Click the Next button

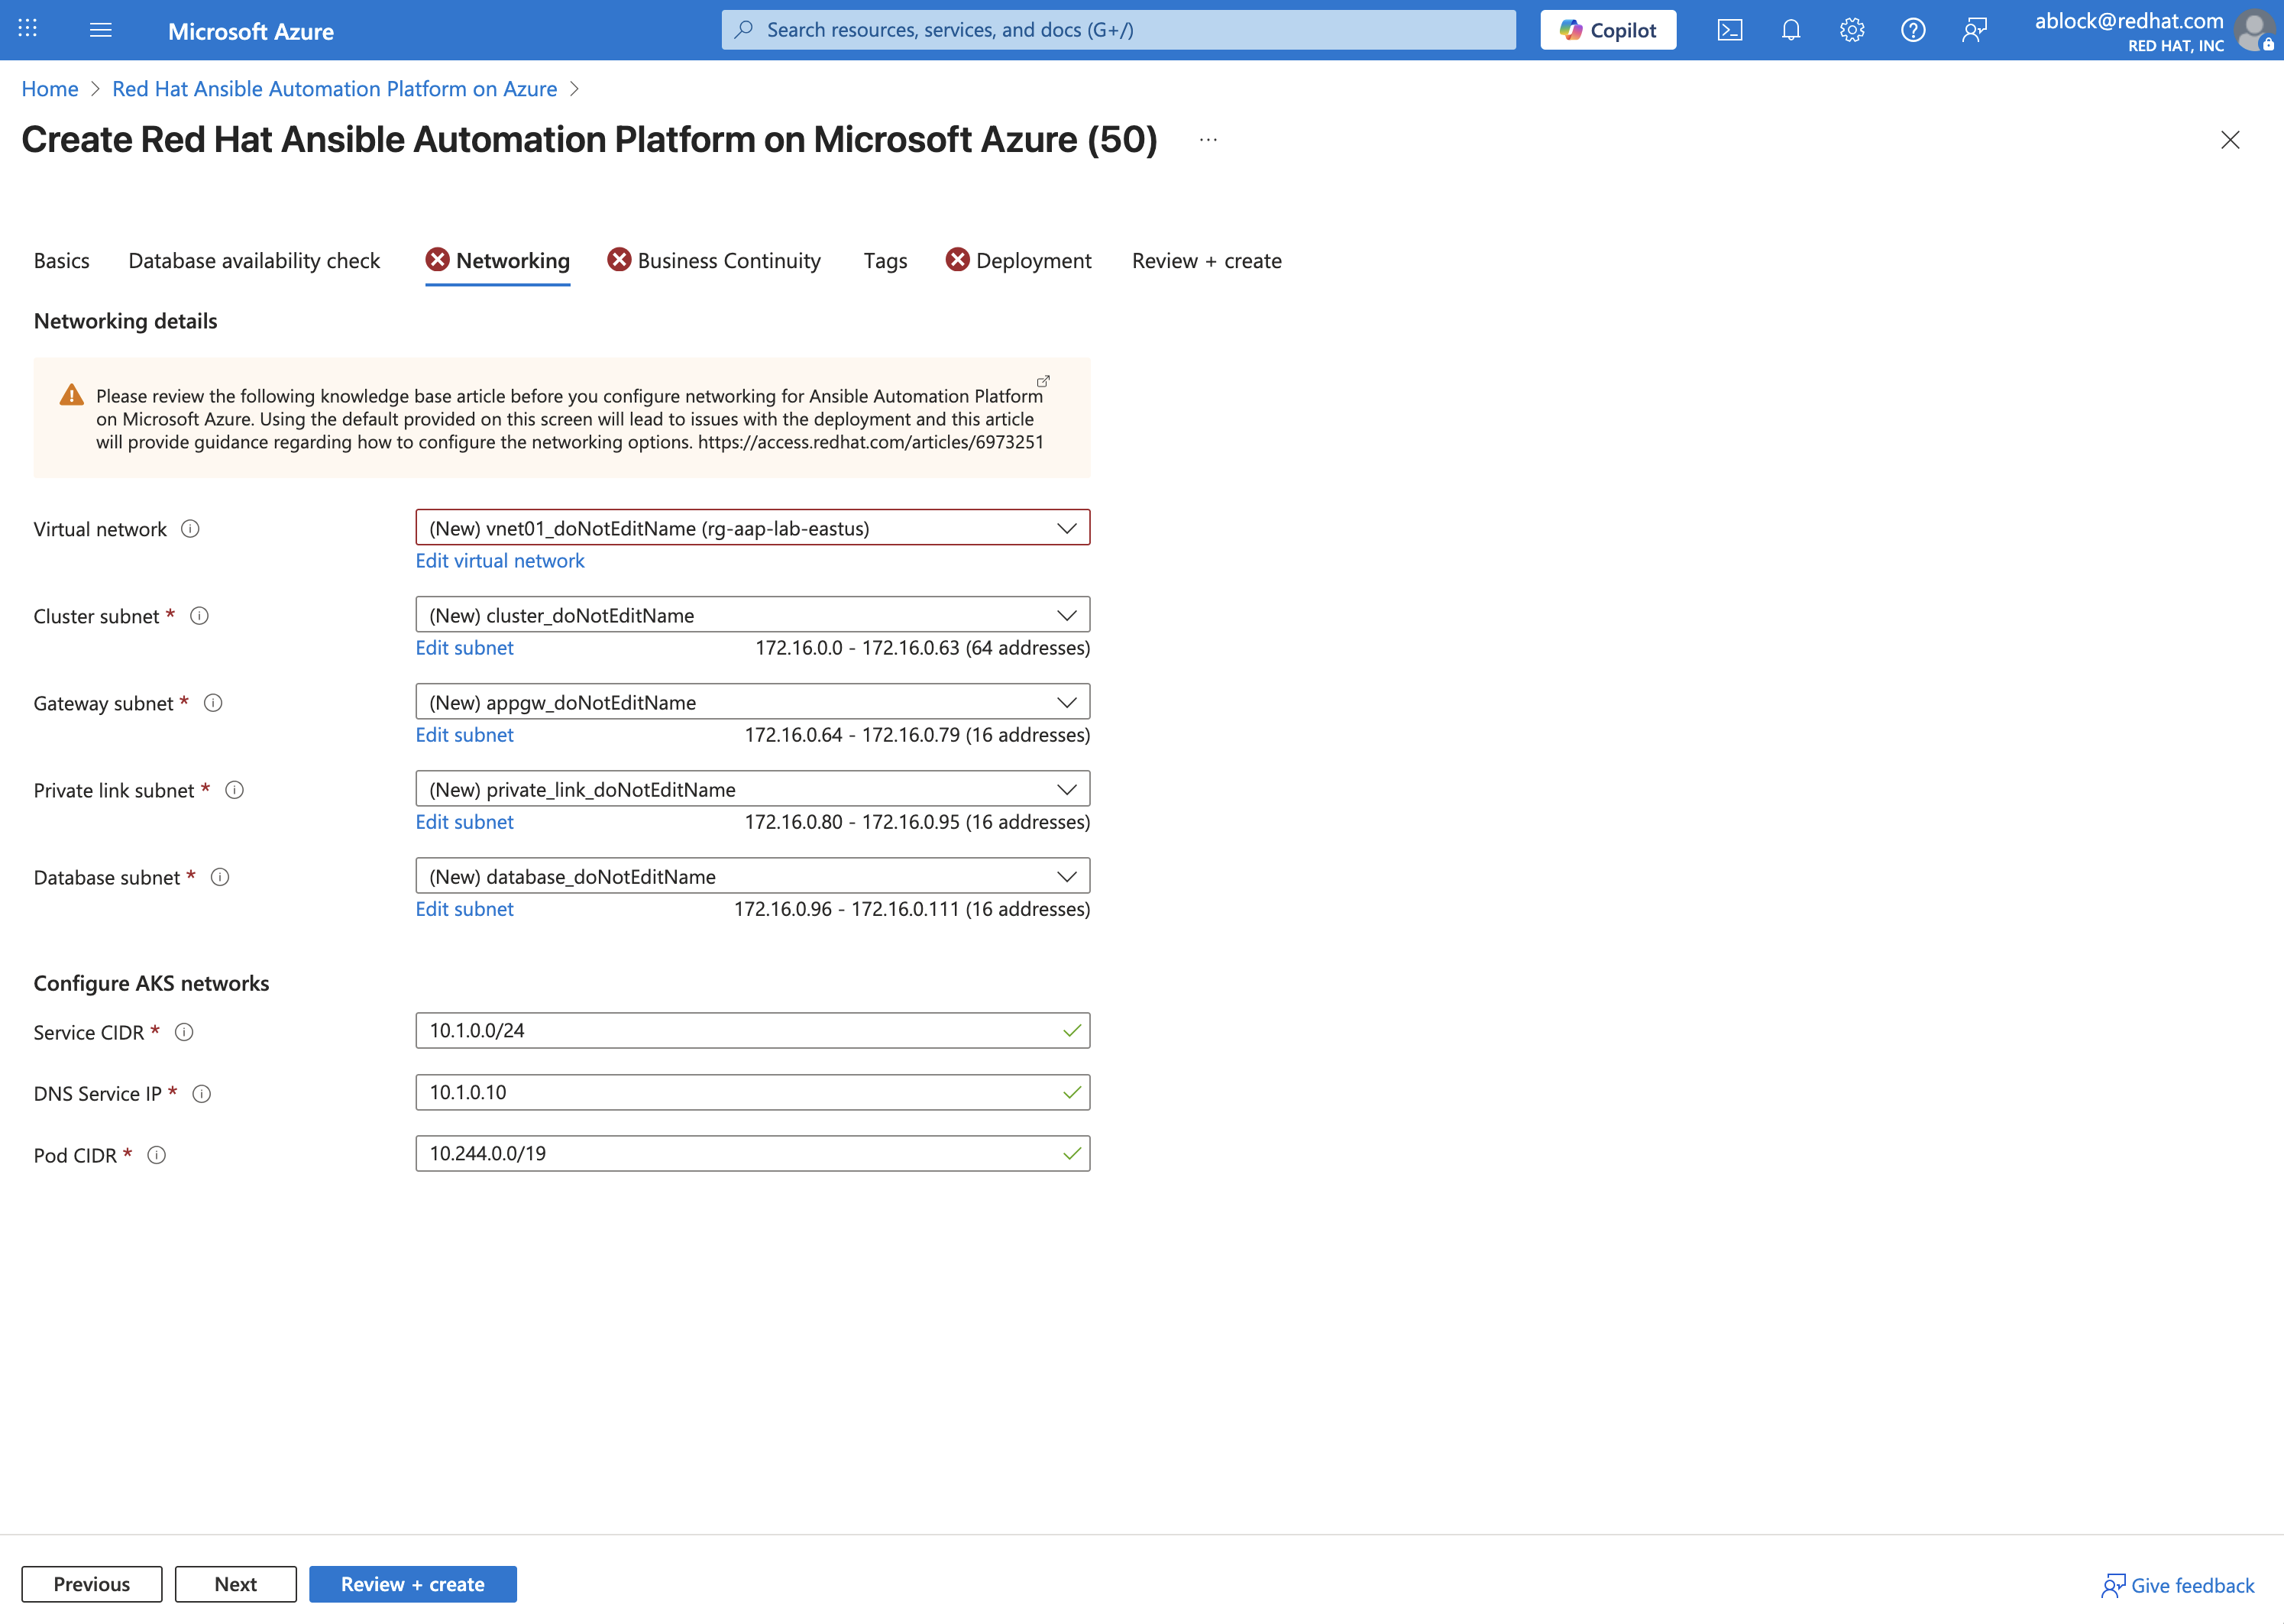(x=235, y=1584)
